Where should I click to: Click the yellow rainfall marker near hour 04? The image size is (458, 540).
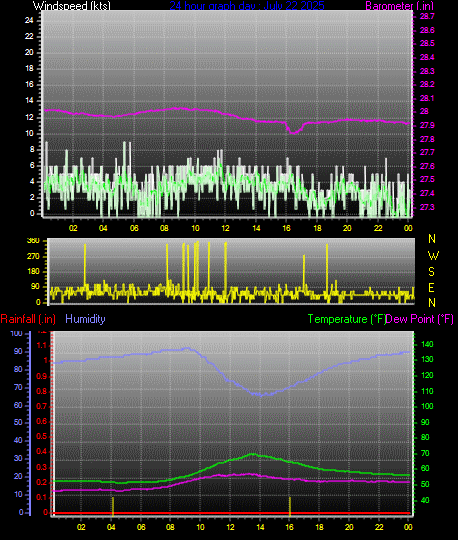click(113, 506)
